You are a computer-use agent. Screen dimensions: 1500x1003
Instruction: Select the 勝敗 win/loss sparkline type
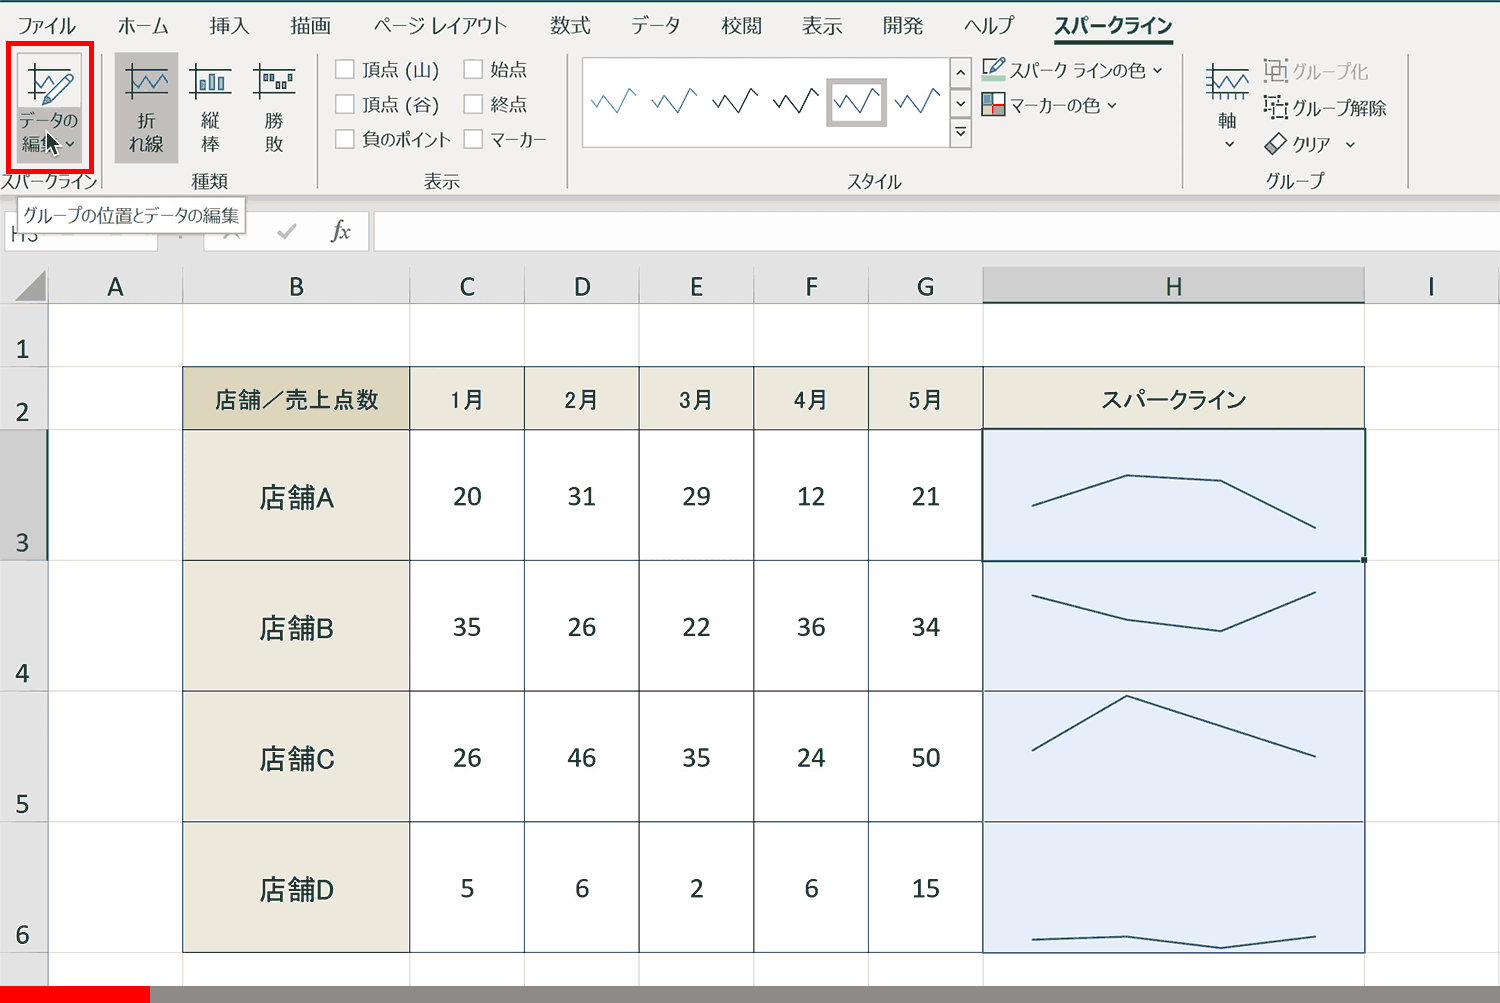(274, 108)
